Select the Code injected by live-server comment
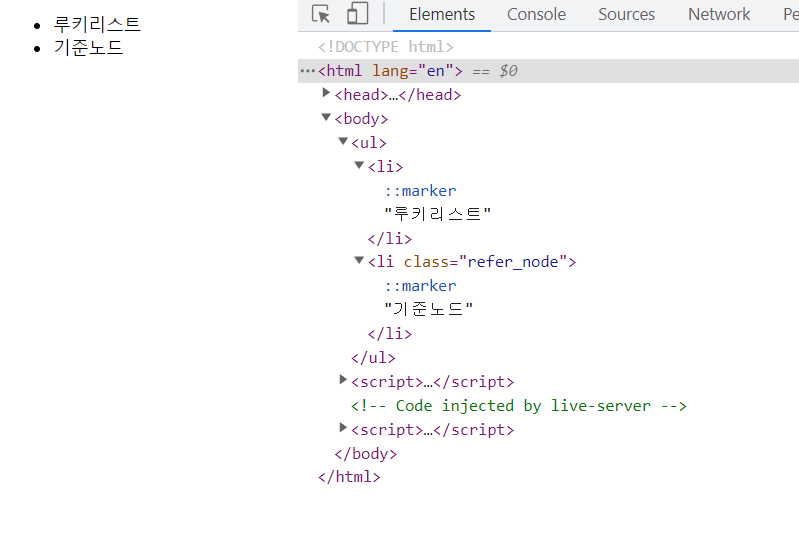Image resolution: width=799 pixels, height=553 pixels. point(519,406)
